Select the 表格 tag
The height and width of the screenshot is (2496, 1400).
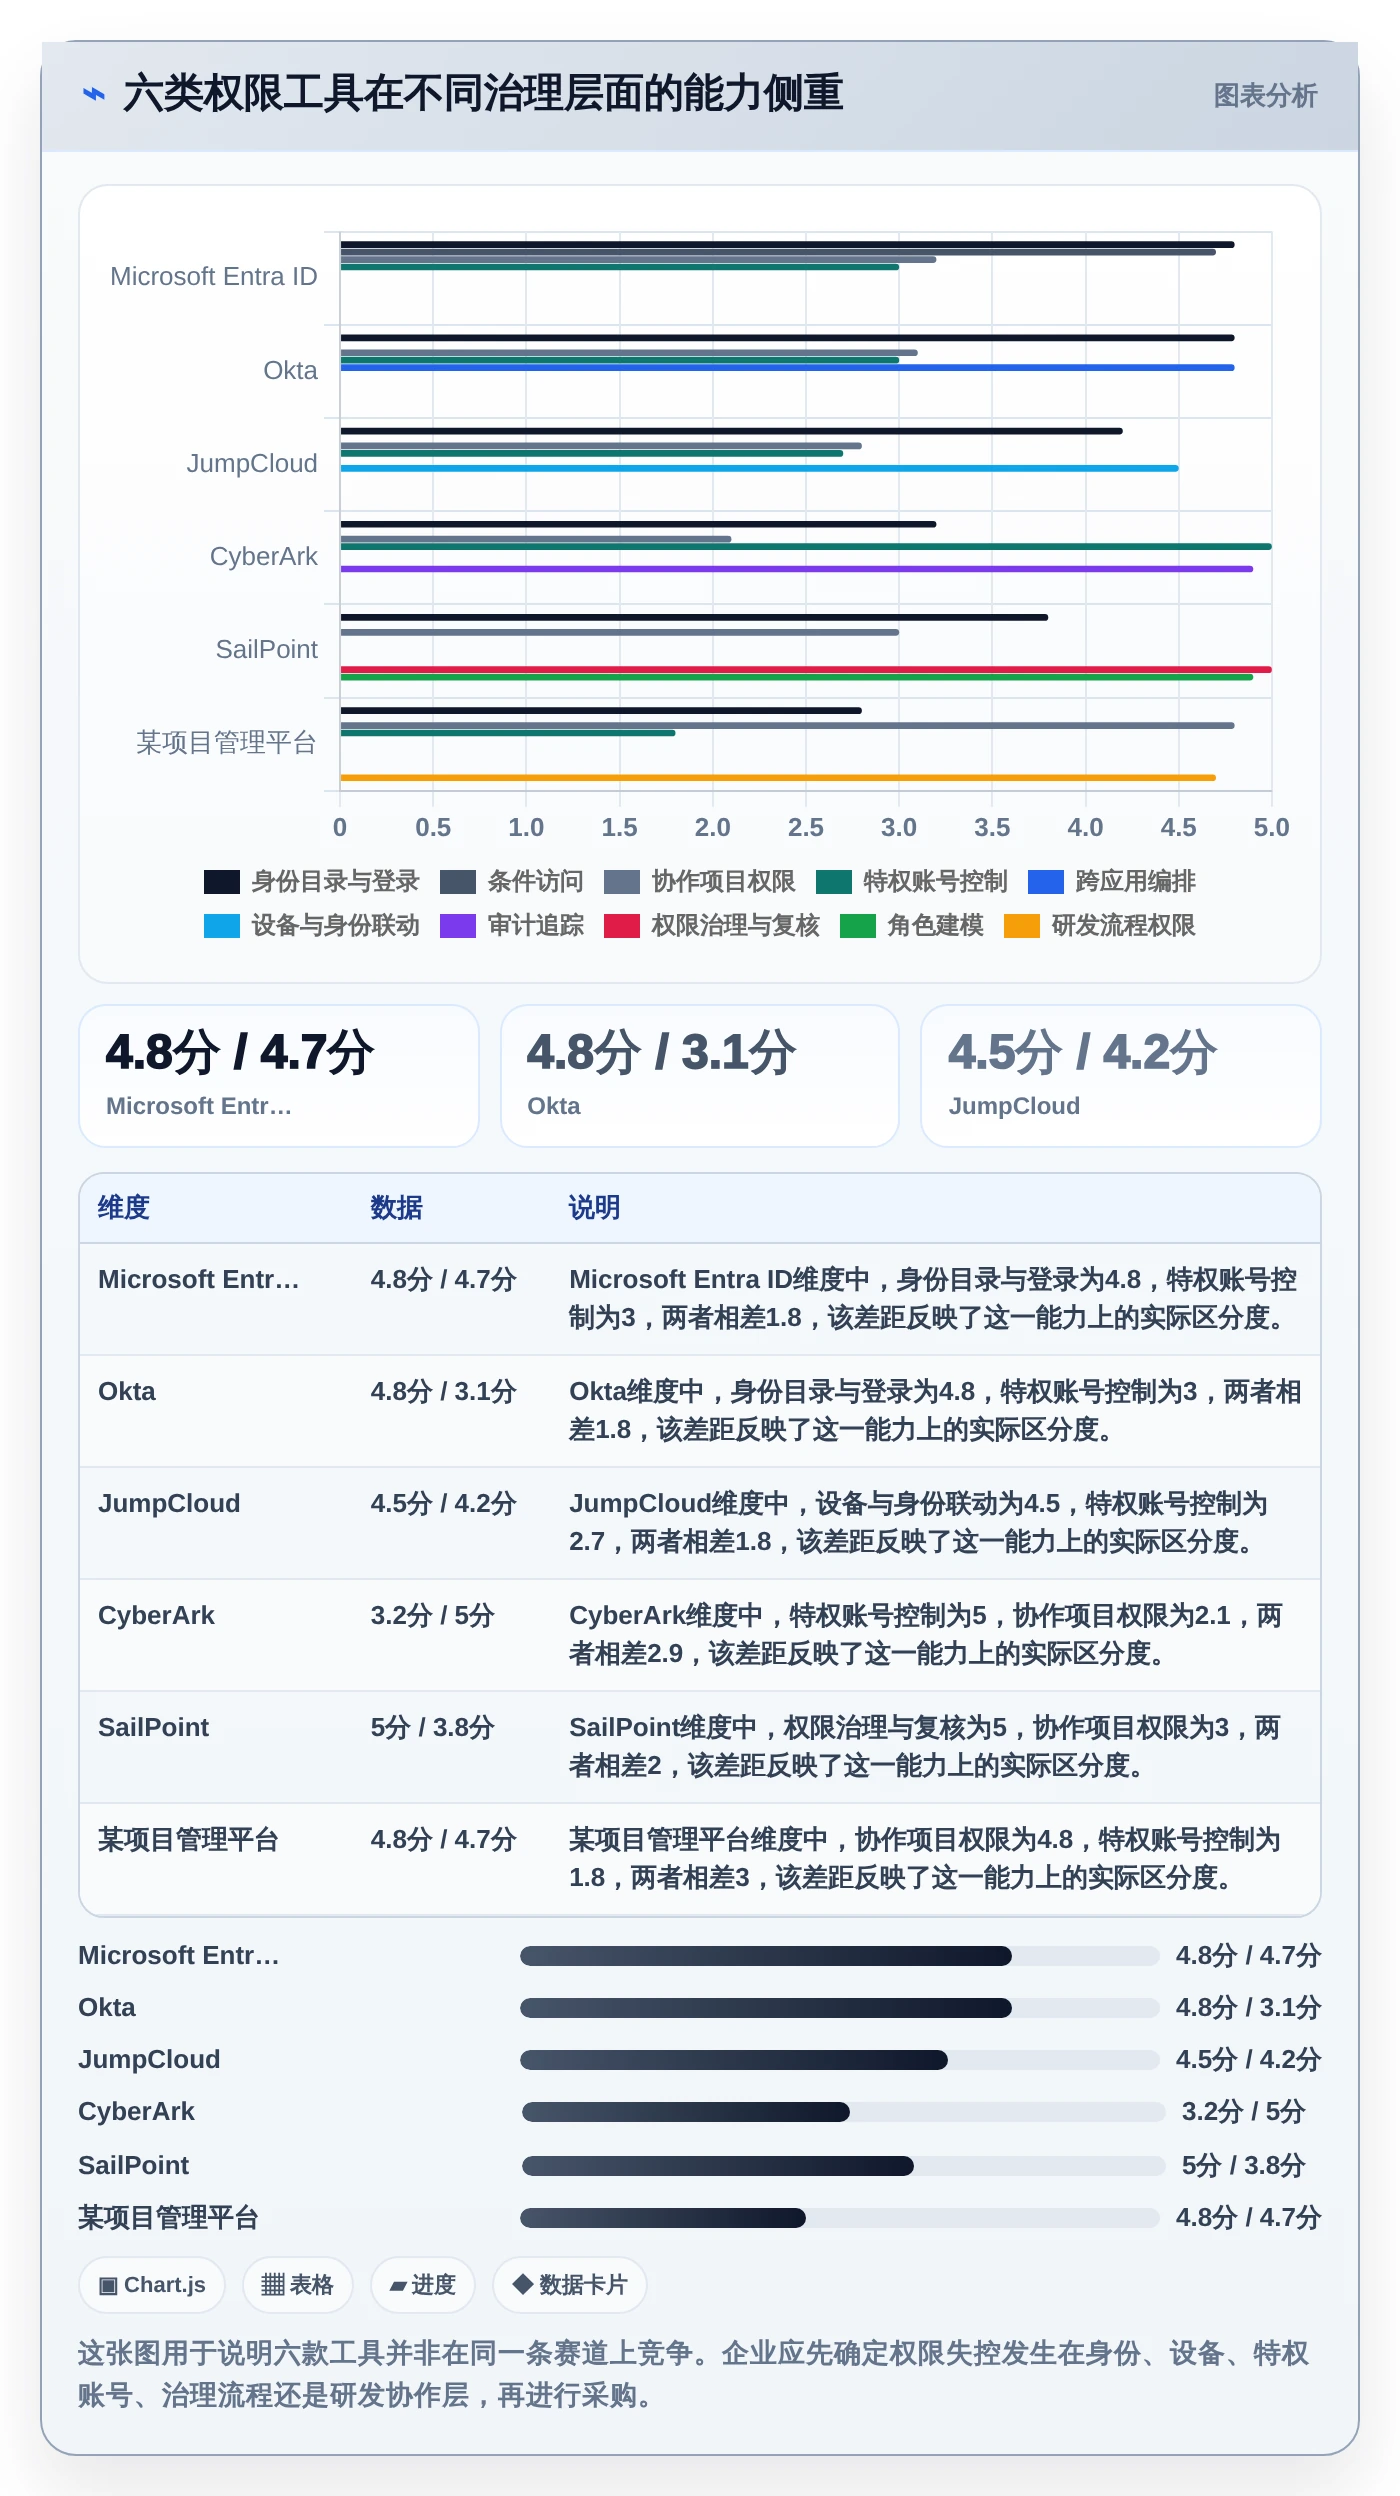pos(297,2285)
